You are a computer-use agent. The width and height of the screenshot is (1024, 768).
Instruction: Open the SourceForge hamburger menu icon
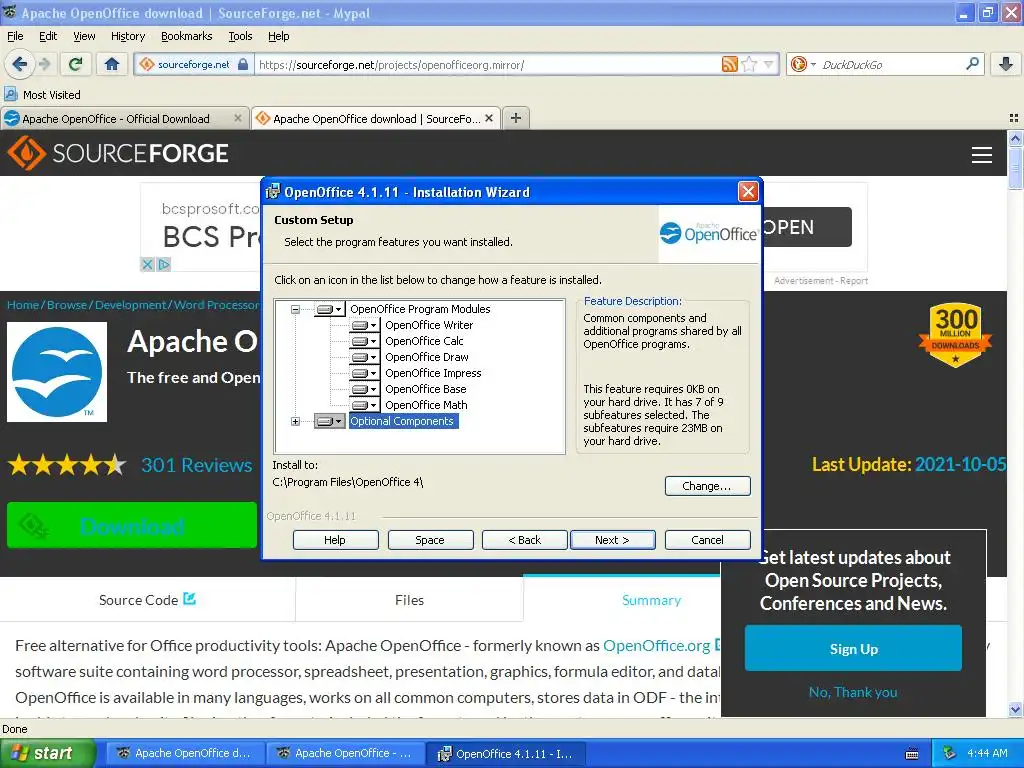click(x=982, y=155)
